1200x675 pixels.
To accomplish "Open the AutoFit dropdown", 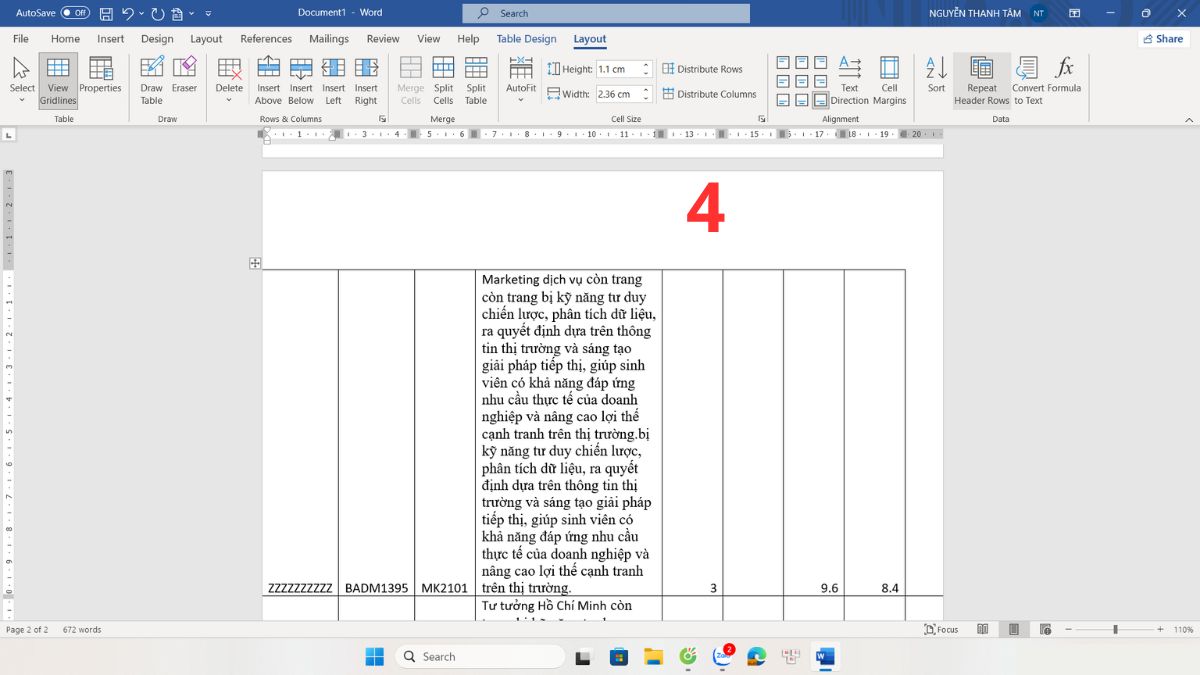I will tap(521, 80).
